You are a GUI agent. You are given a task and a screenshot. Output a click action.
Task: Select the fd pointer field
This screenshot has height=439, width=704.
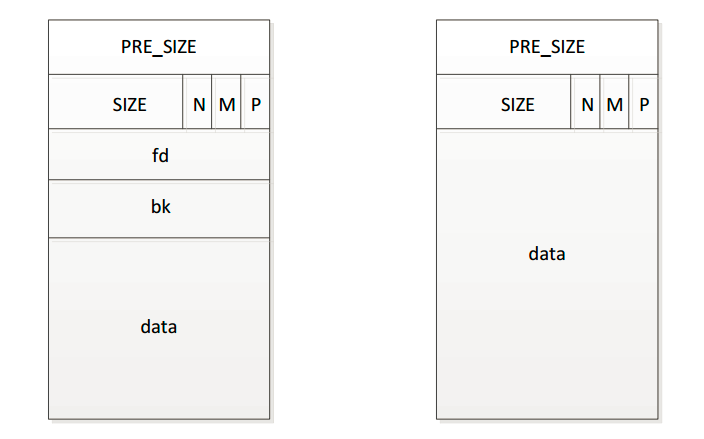pyautogui.click(x=159, y=155)
